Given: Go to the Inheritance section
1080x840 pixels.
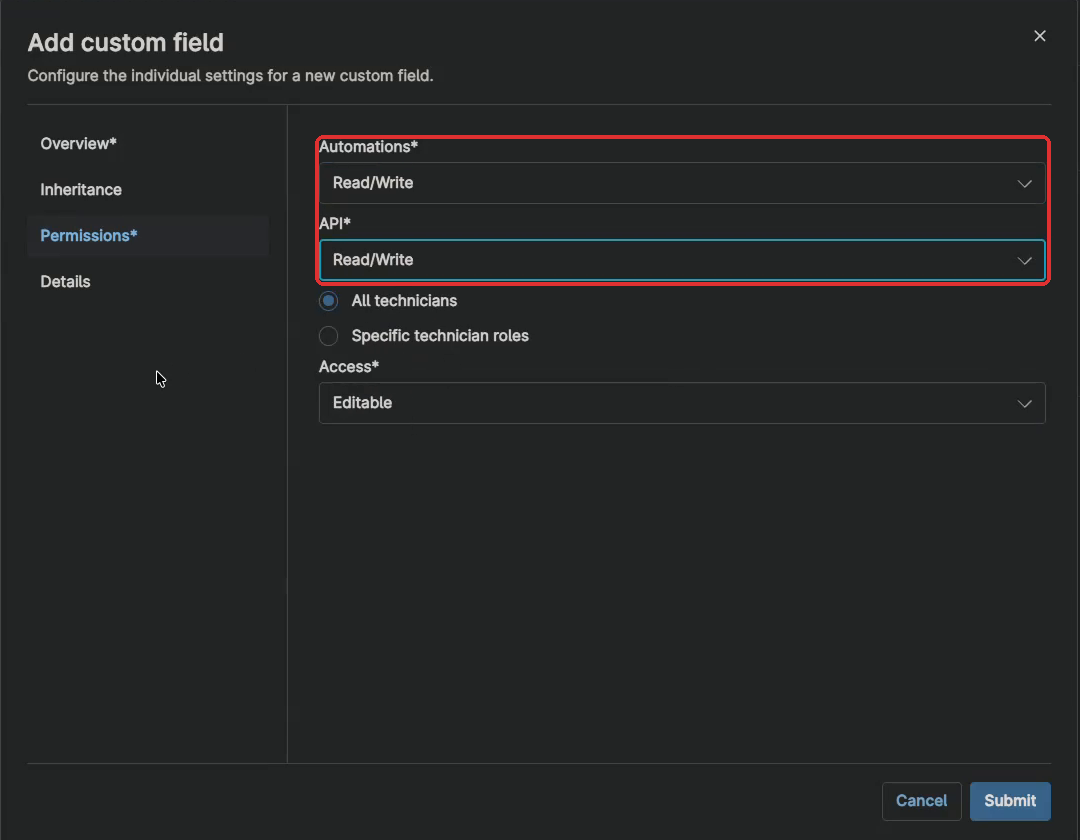Looking at the screenshot, I should pyautogui.click(x=81, y=190).
